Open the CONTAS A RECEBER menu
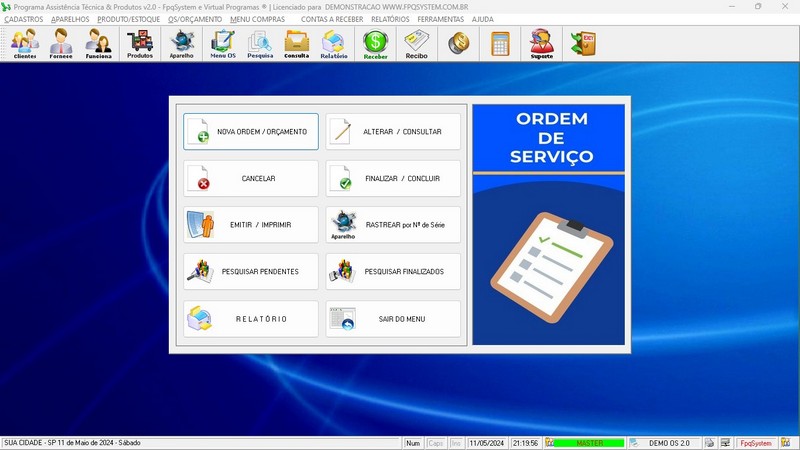This screenshot has height=450, width=800. coord(332,19)
